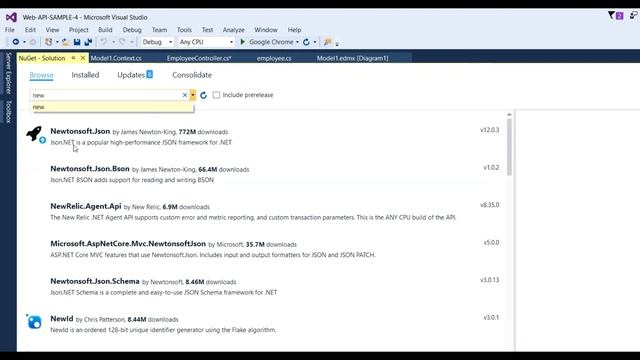Click the Find in Files toolbar icon
Screen dimensions: 640x360
(x=327, y=42)
